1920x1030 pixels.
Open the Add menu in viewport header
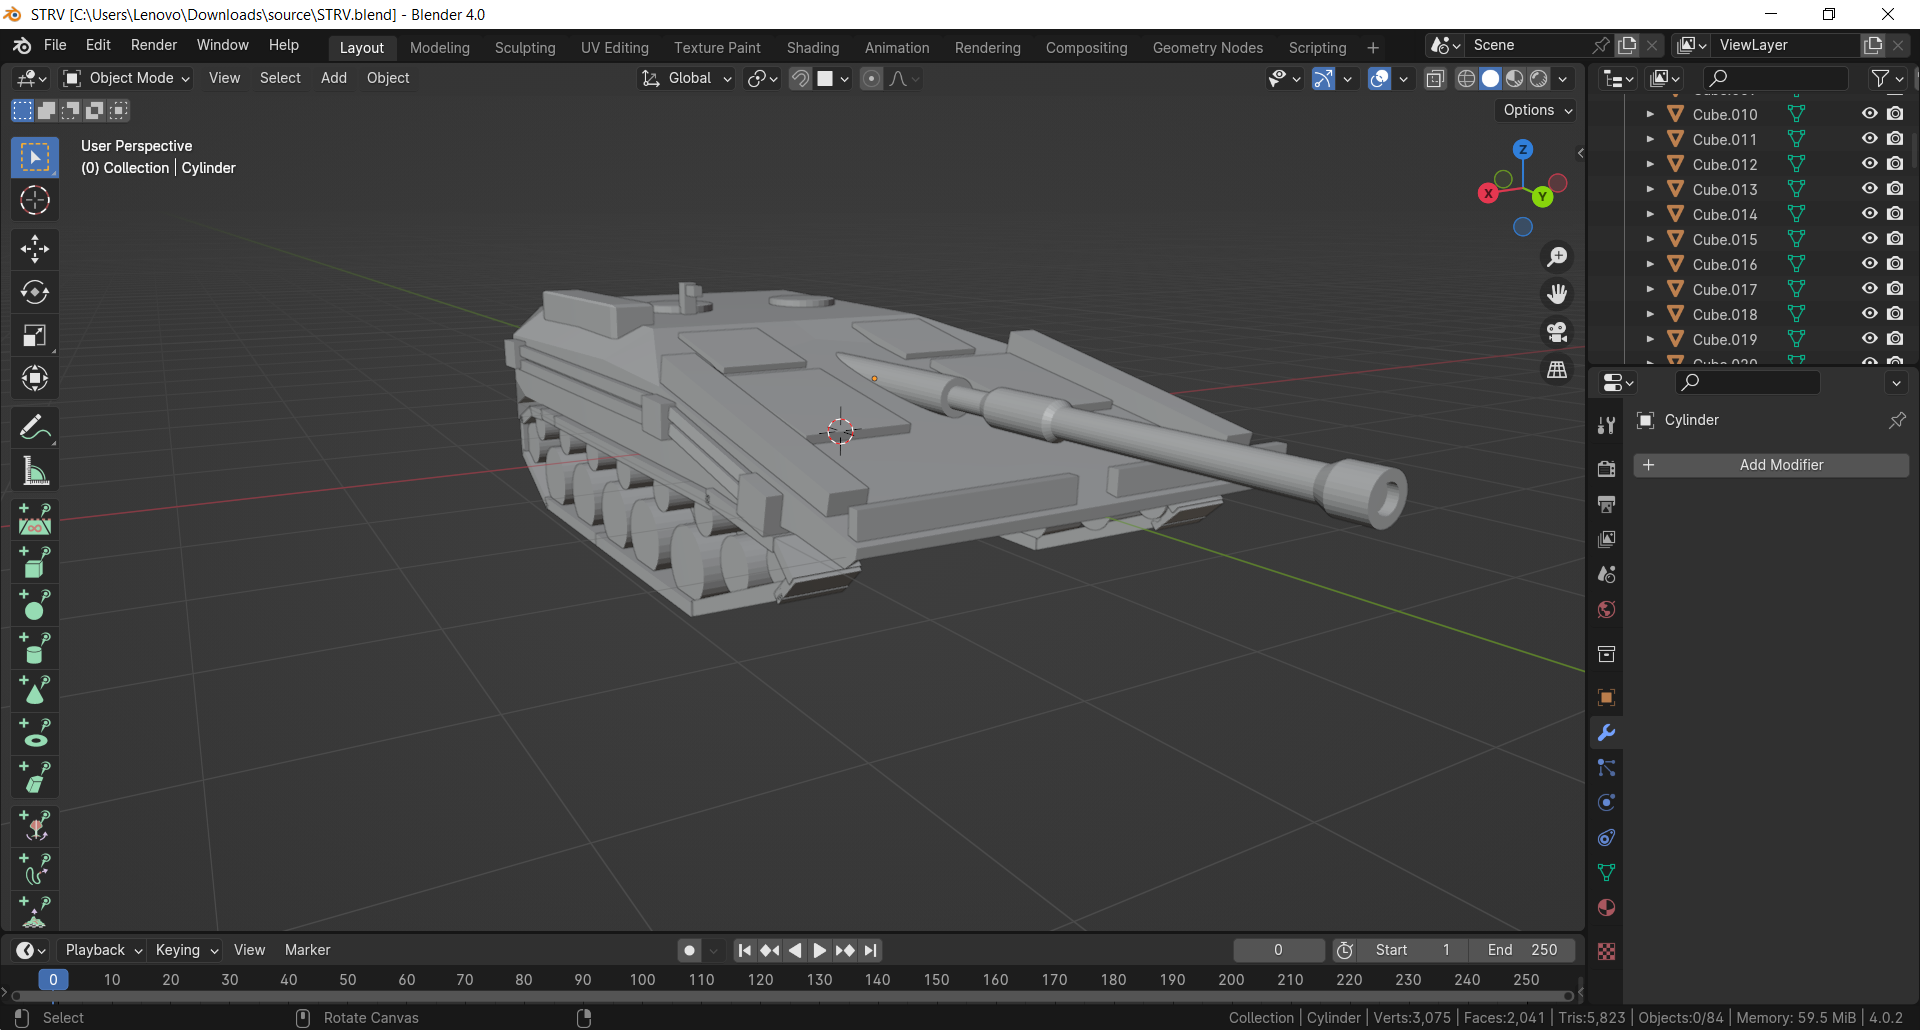click(x=334, y=78)
